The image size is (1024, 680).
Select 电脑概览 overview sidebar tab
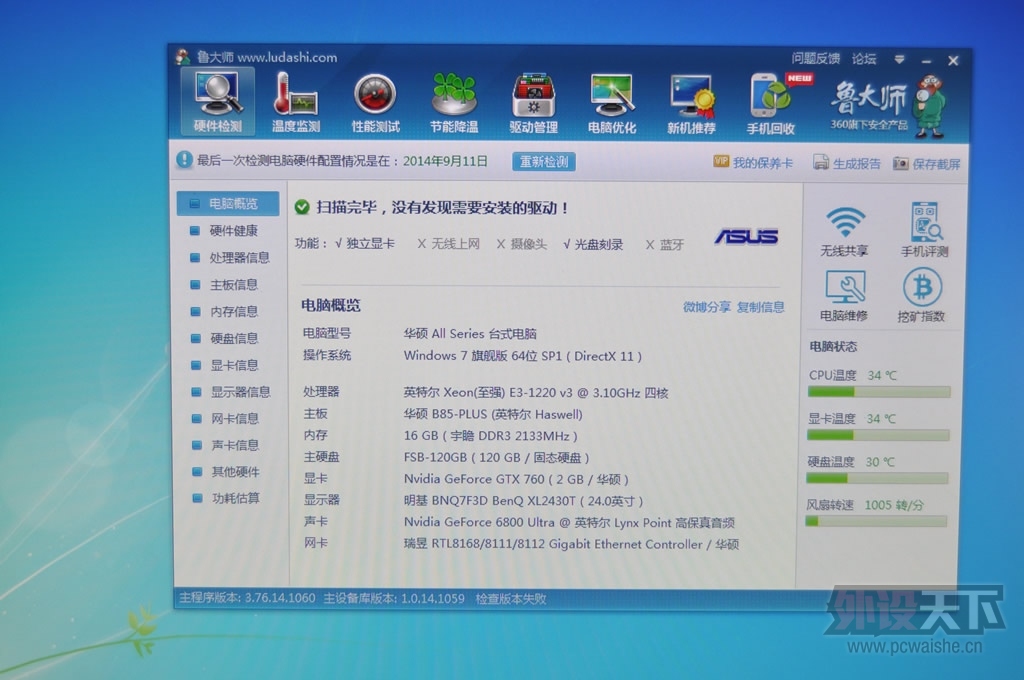tap(228, 204)
